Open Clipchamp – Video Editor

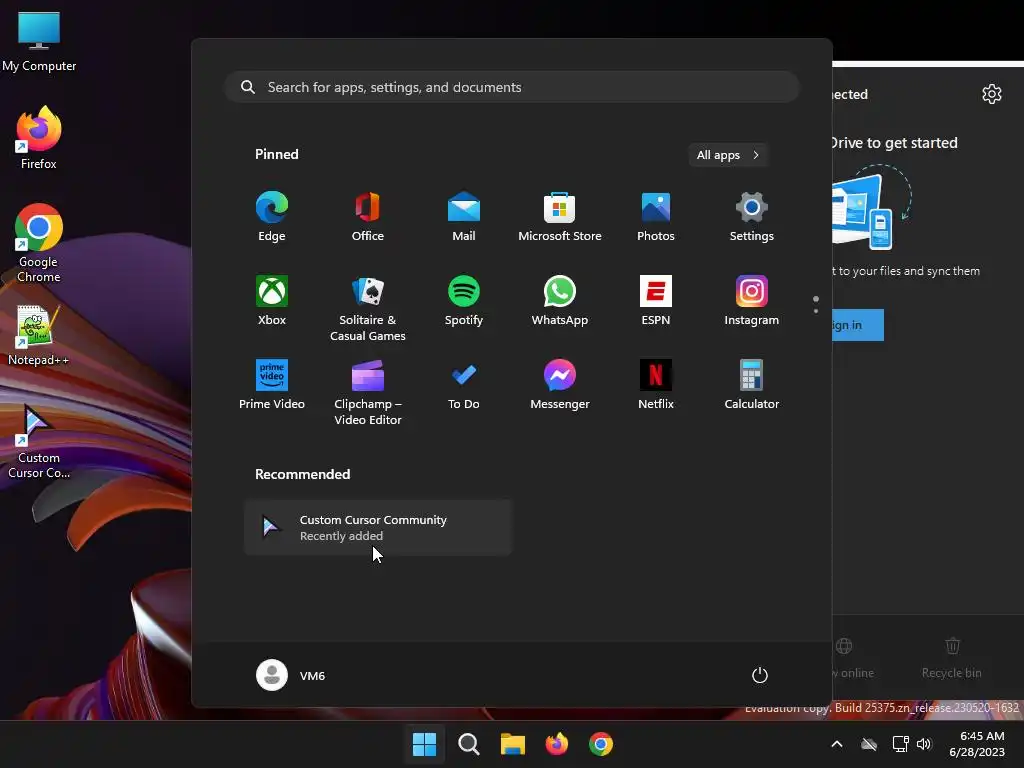tap(368, 393)
